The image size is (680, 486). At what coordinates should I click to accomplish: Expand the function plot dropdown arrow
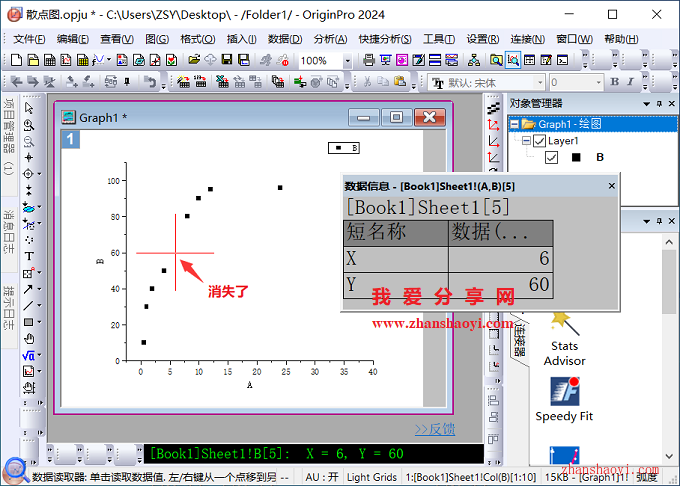108,59
